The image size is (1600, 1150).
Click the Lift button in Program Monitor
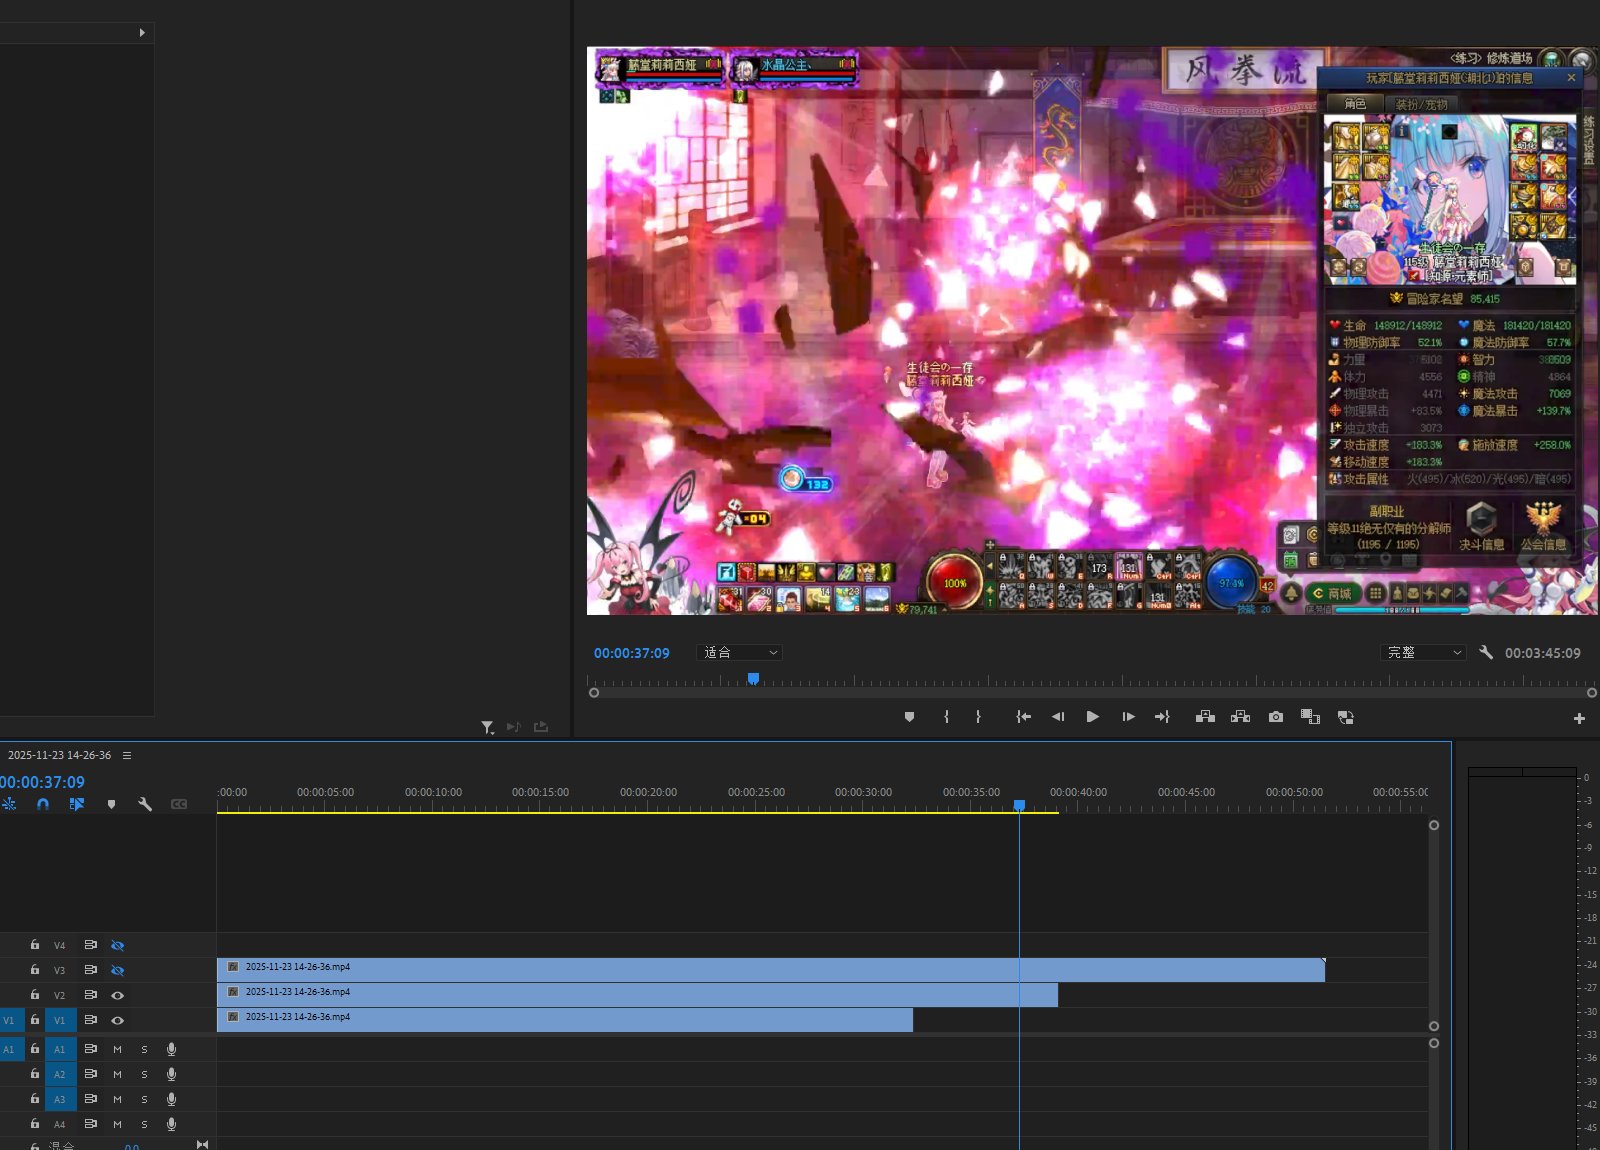1205,717
